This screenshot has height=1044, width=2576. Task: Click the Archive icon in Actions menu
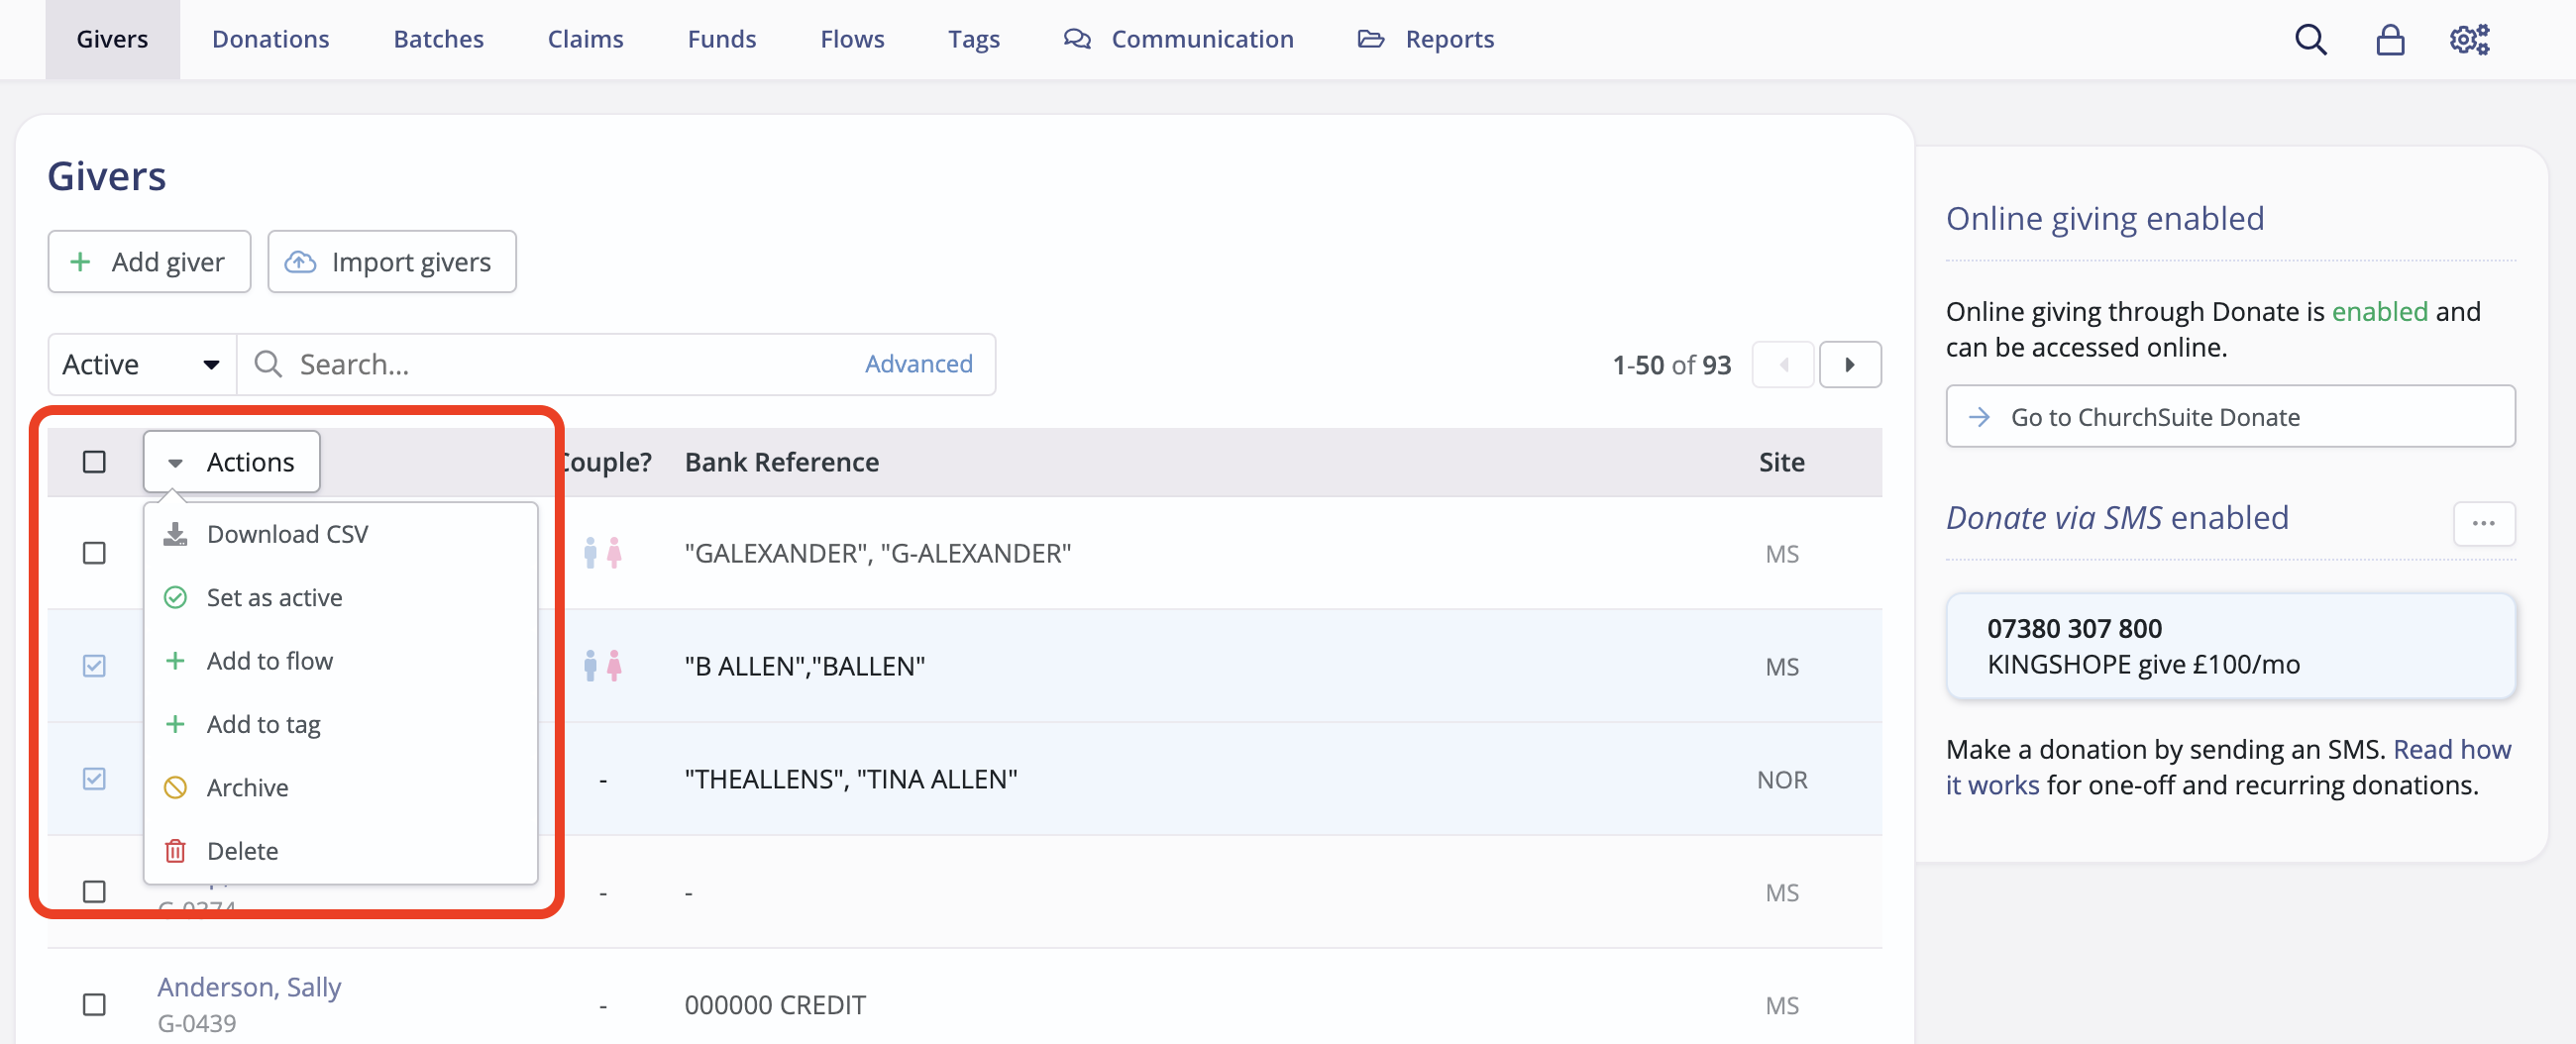coord(176,787)
